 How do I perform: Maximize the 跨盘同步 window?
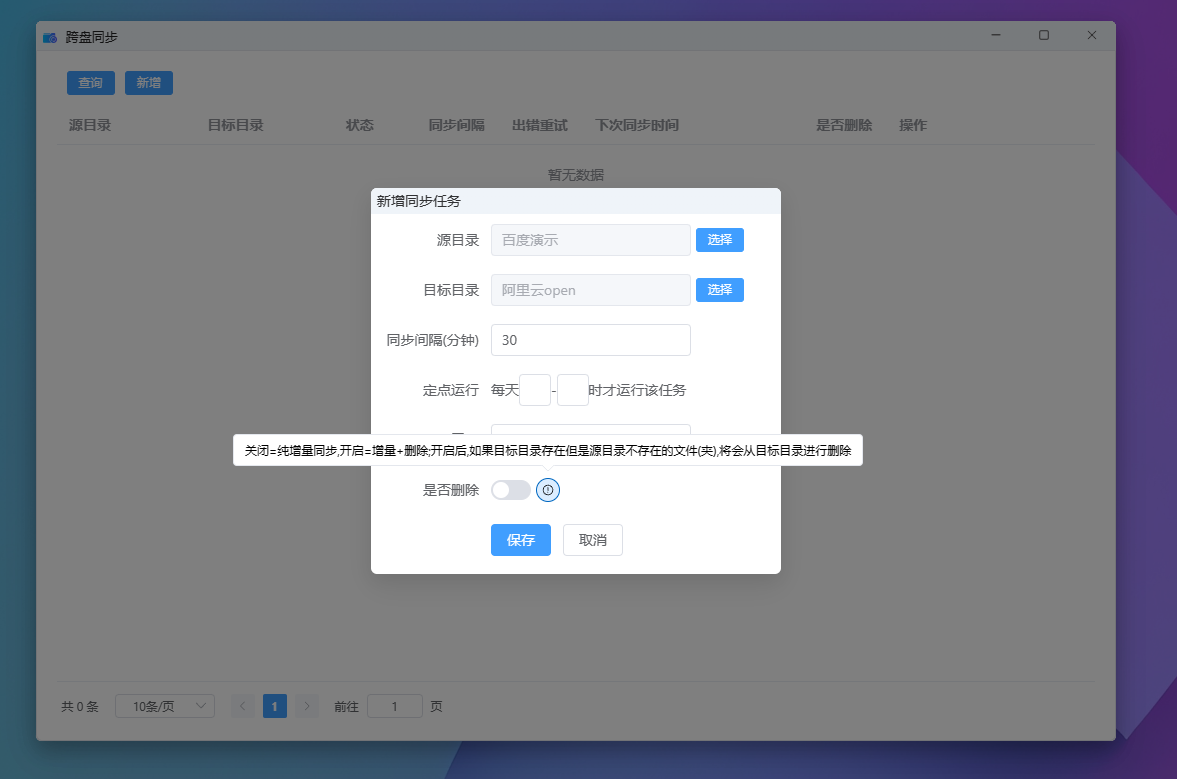coord(1043,35)
